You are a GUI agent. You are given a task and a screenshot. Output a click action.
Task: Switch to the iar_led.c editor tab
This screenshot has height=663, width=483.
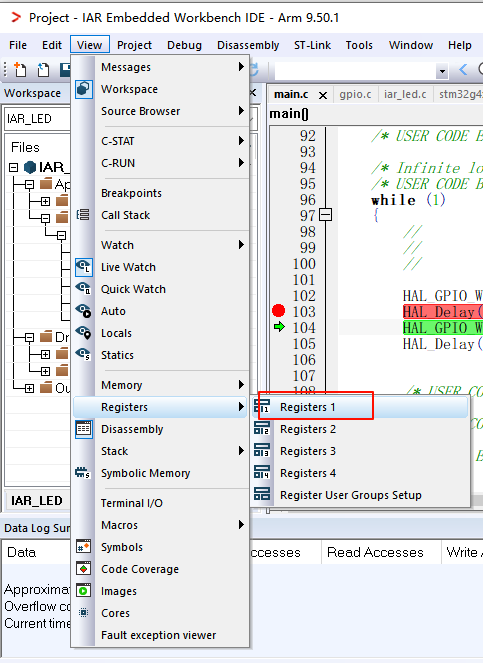405,94
